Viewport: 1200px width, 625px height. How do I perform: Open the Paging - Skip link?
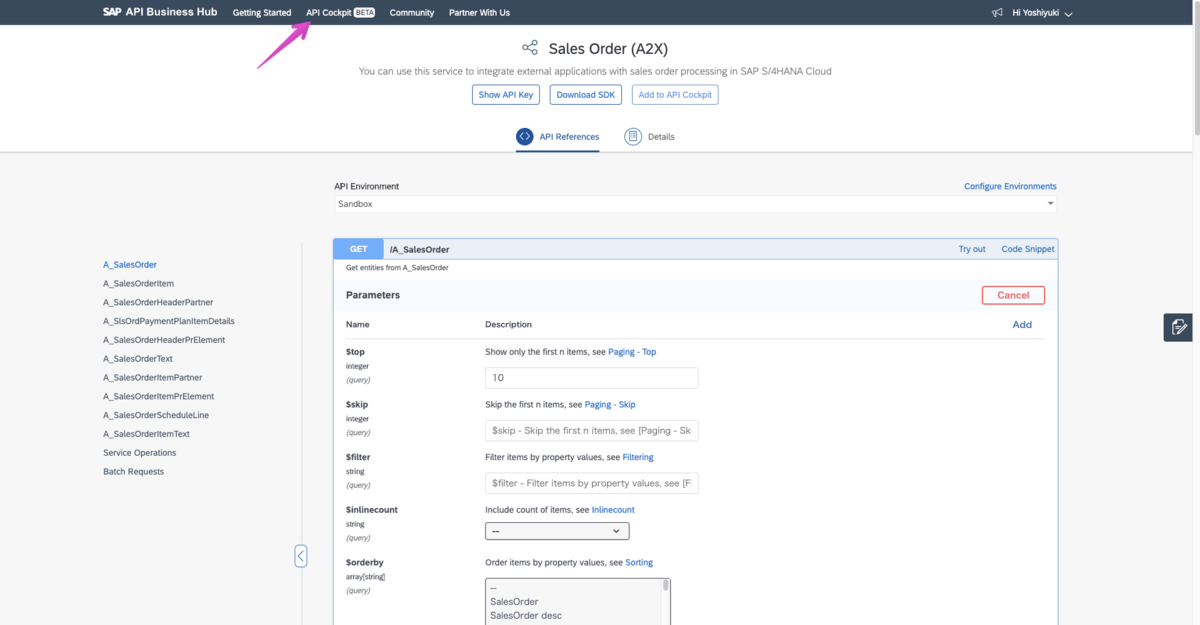(x=610, y=405)
